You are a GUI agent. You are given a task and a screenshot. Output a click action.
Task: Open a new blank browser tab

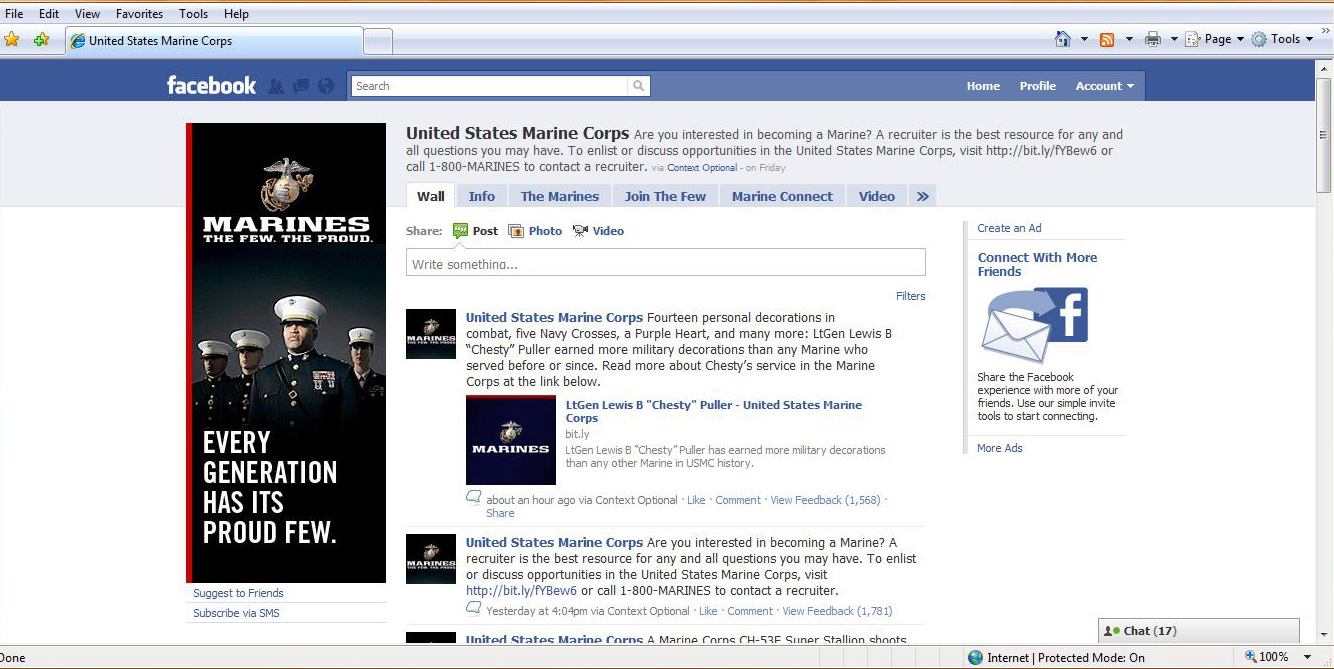click(x=377, y=41)
